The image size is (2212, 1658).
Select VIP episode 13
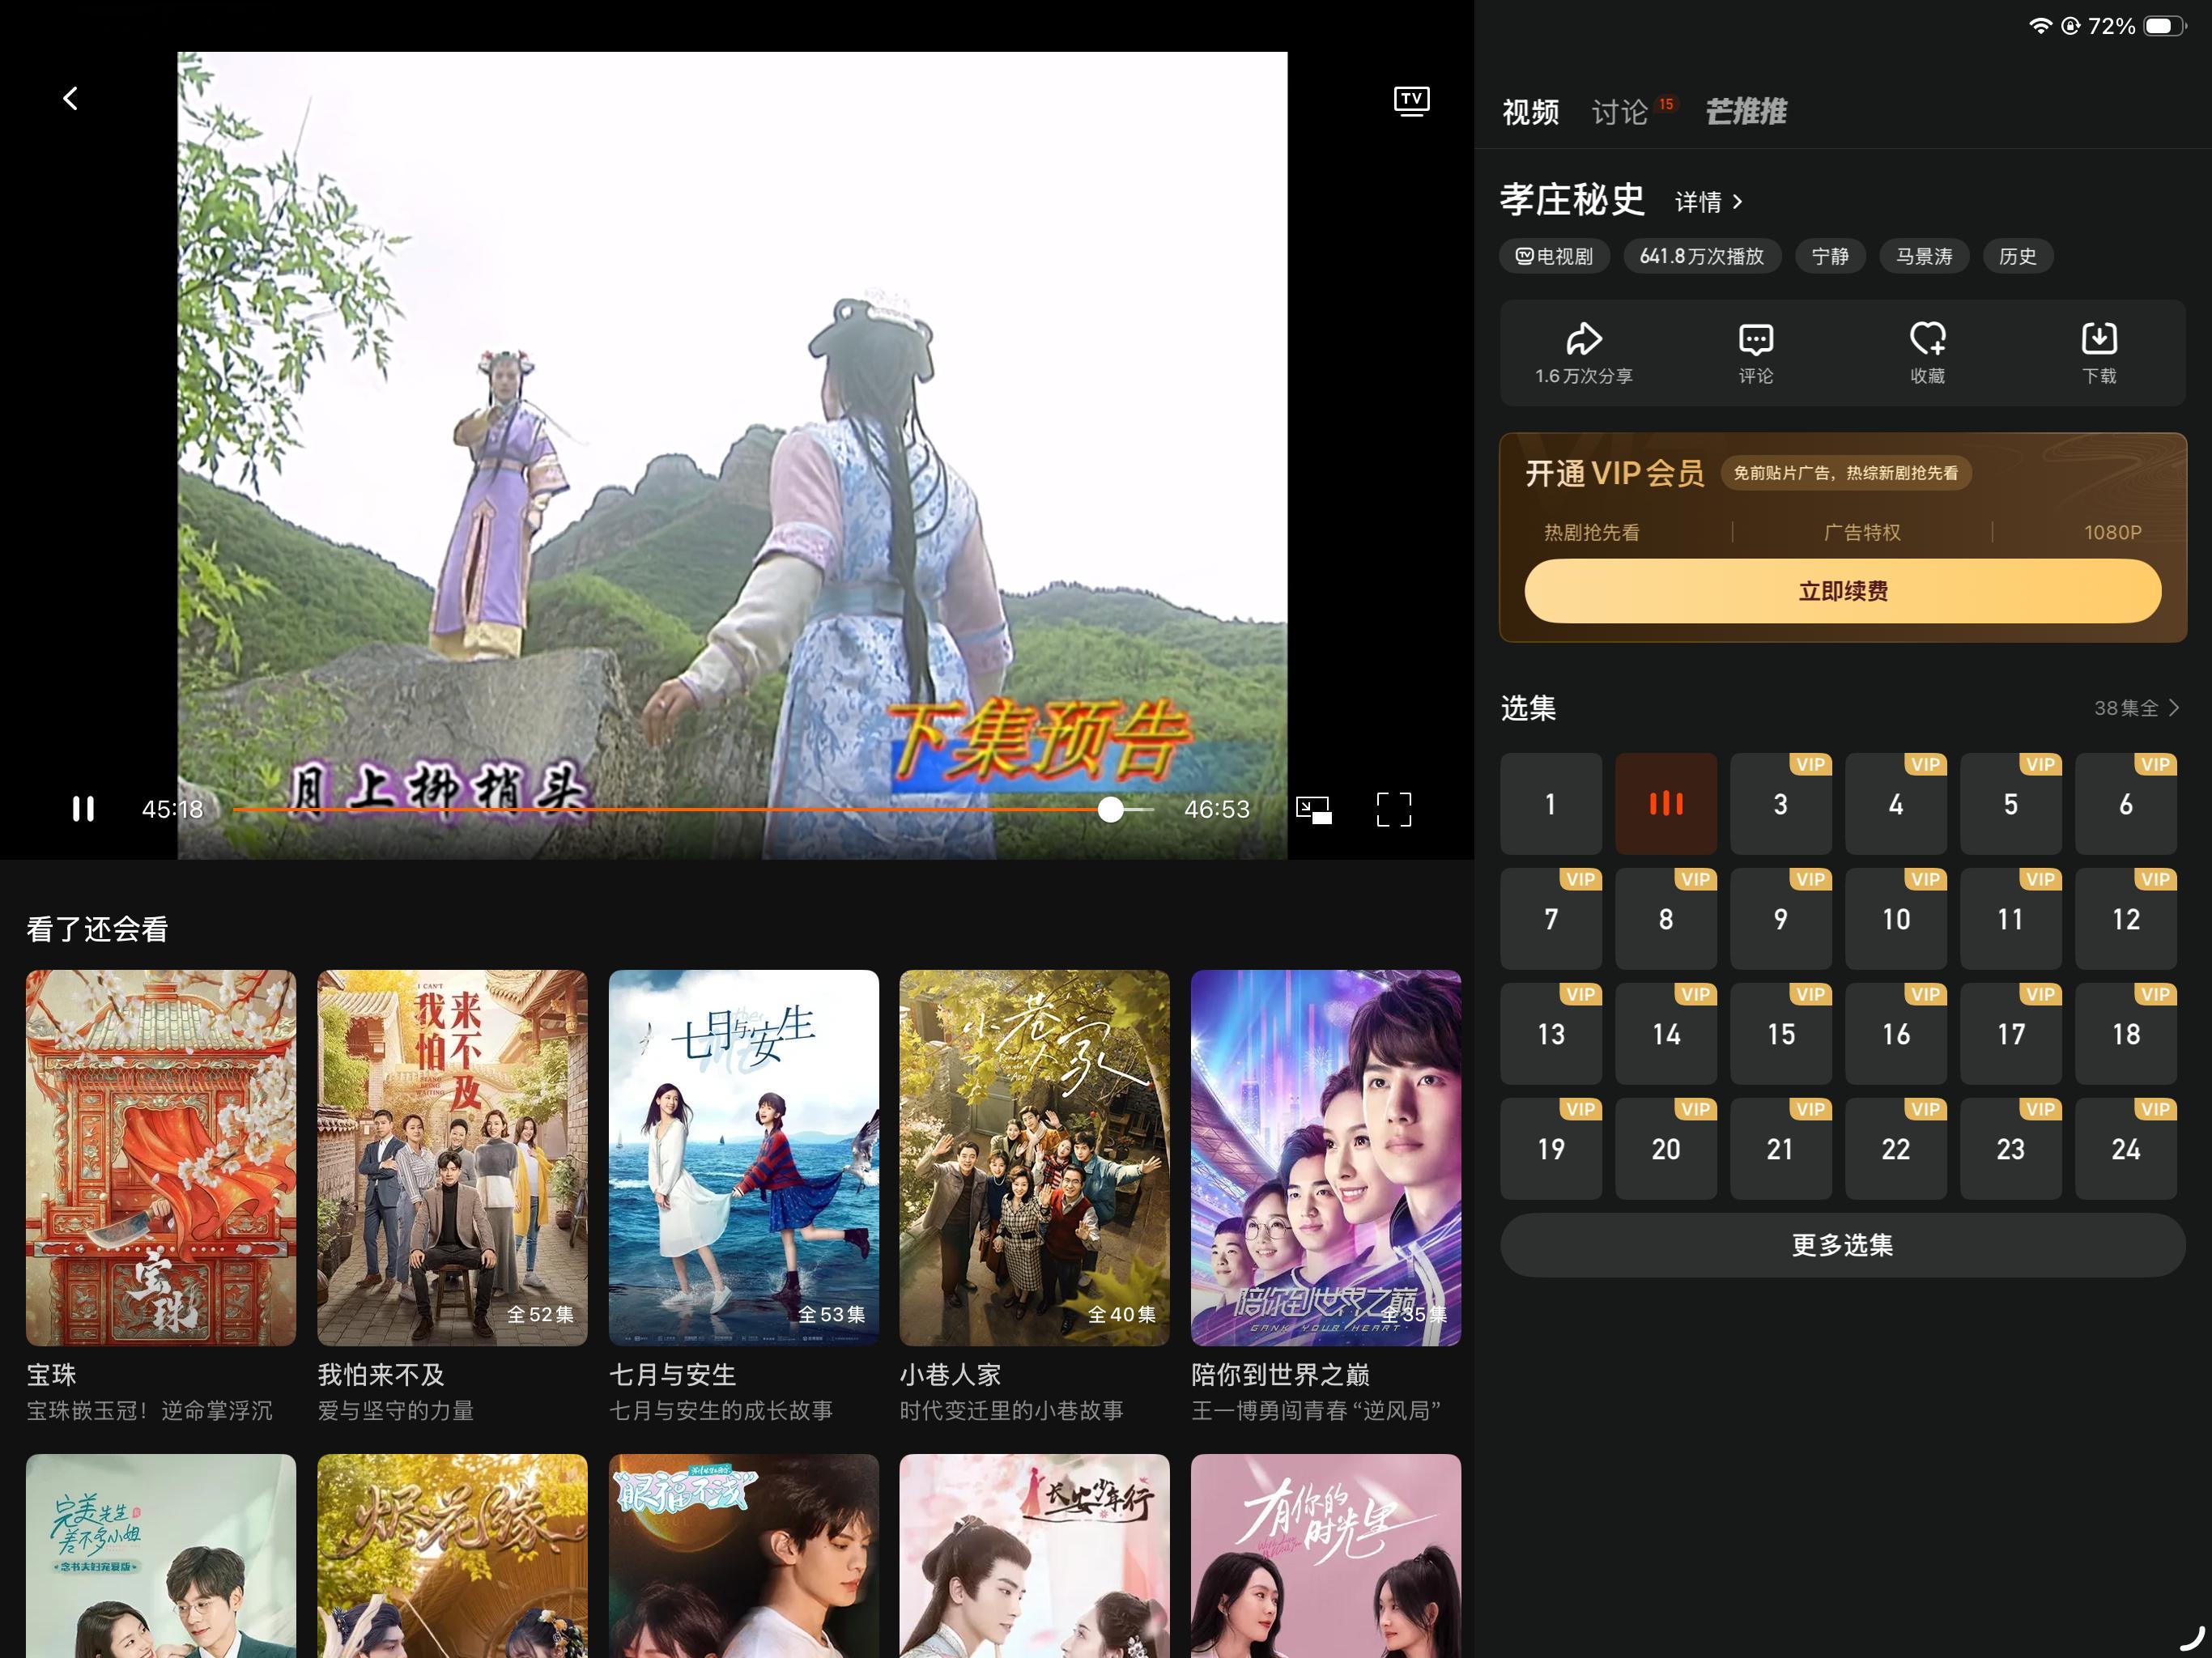(1551, 1034)
